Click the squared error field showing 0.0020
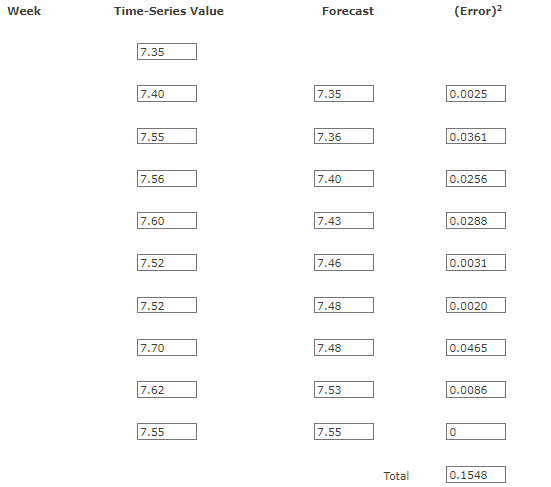Screen dimensions: 551x487 pyautogui.click(x=476, y=305)
